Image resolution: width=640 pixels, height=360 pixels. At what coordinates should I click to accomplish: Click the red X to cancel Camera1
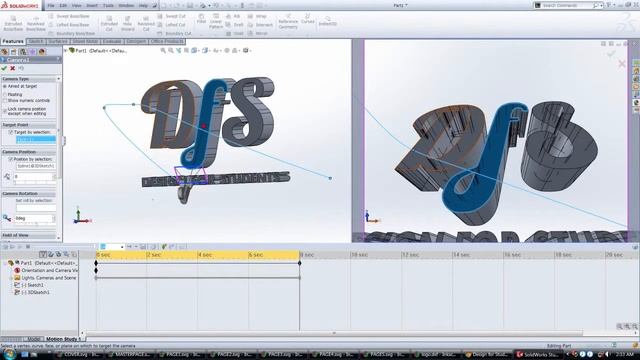coord(13,68)
